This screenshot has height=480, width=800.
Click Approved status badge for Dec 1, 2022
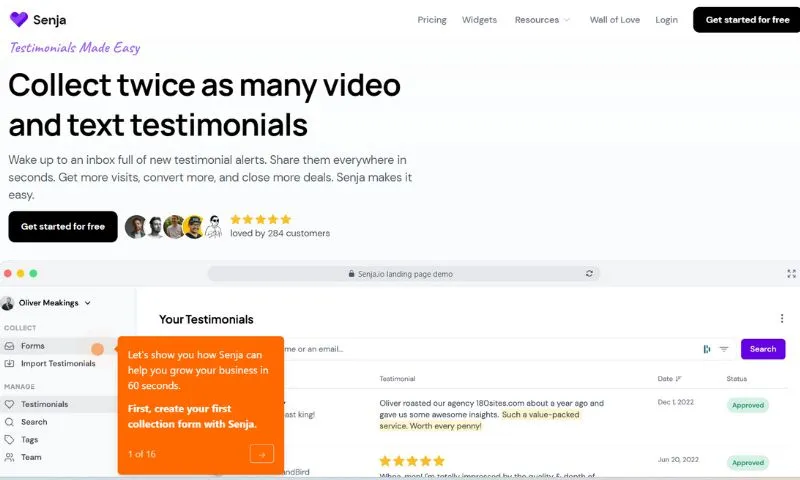[x=747, y=406]
